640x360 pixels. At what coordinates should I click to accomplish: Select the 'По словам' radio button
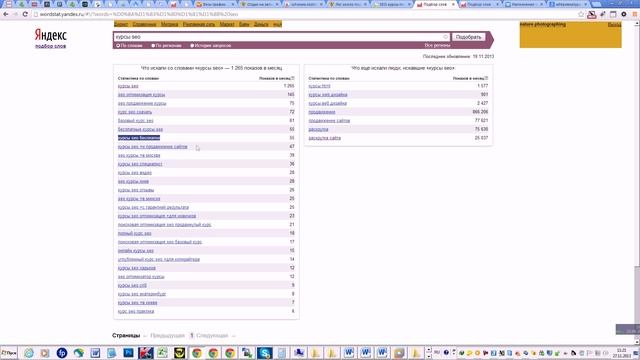click(x=118, y=46)
